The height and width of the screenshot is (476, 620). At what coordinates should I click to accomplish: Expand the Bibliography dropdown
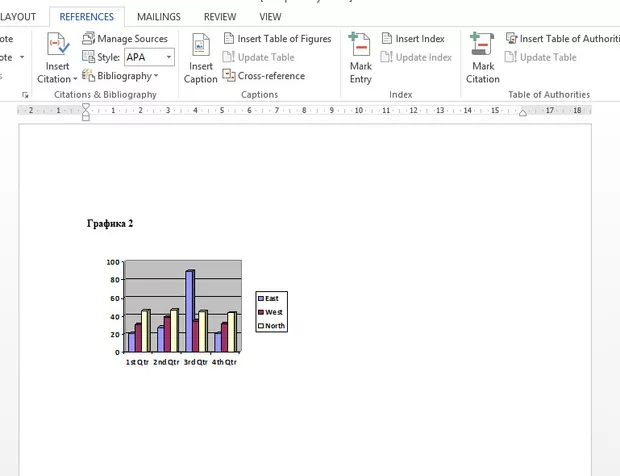point(157,76)
